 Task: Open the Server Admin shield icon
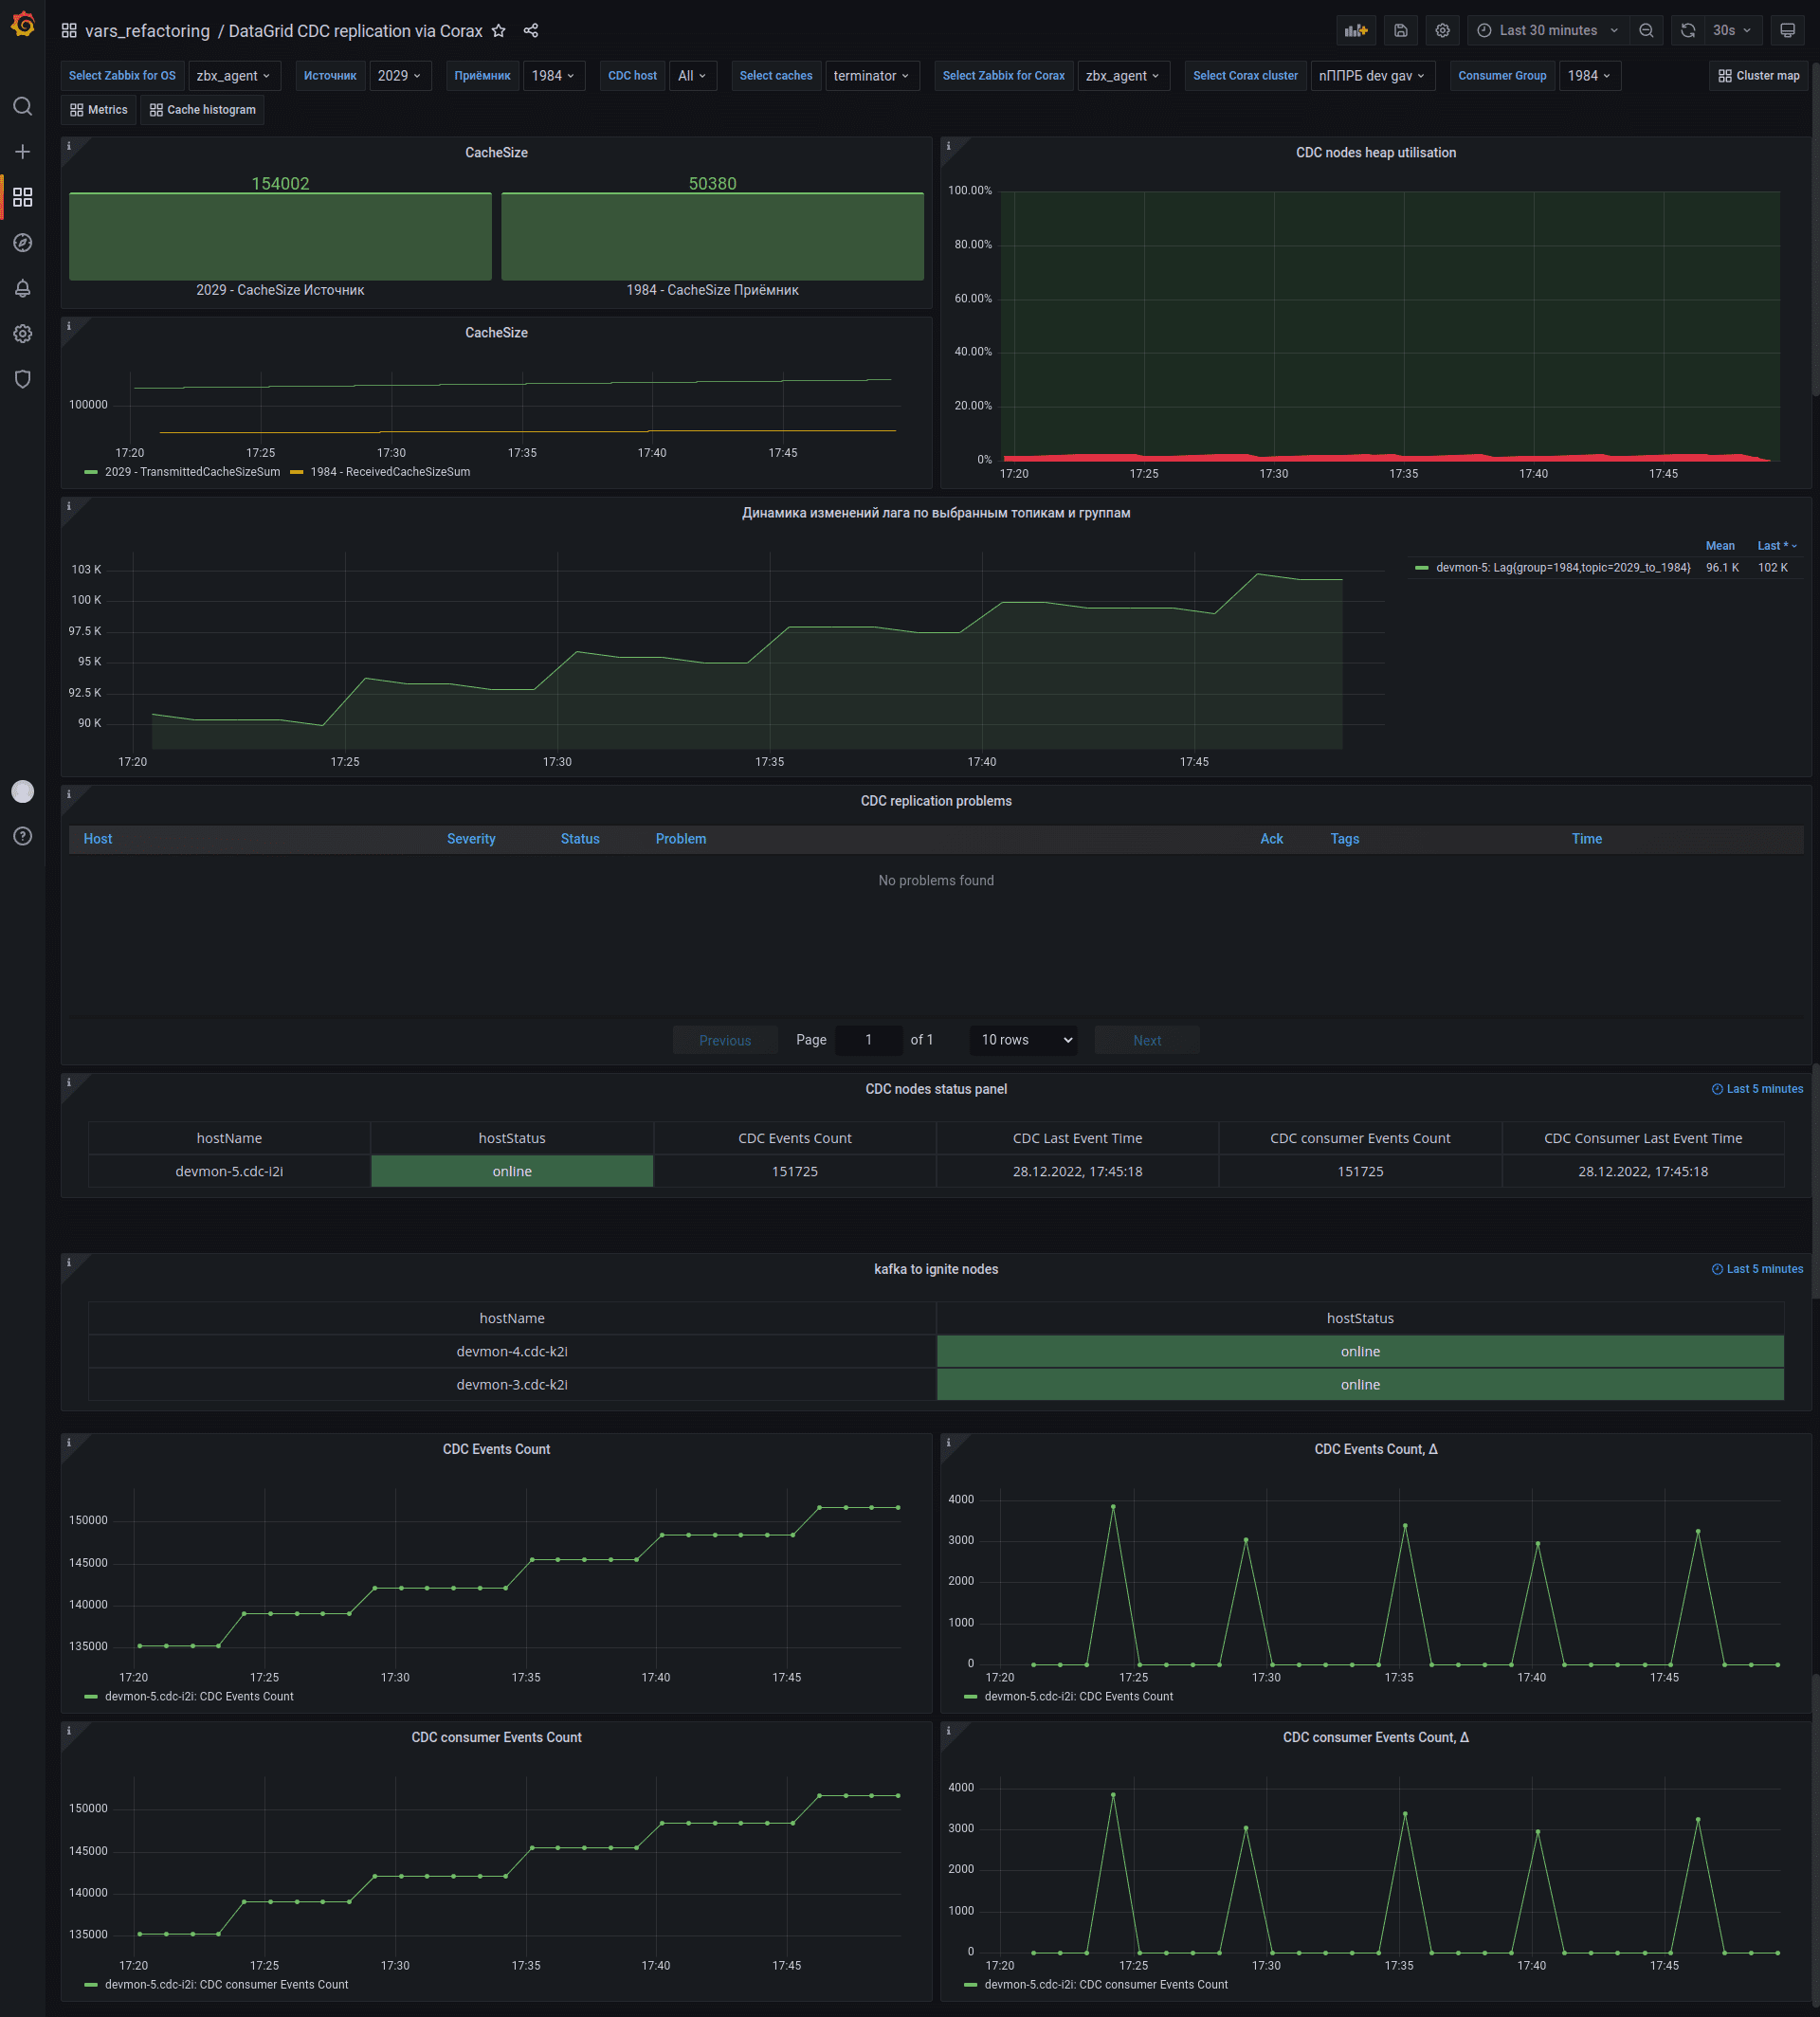tap(22, 379)
